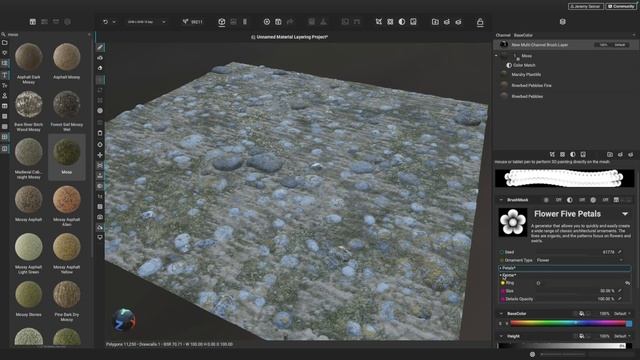Click the Community button
This screenshot has width=640, height=360.
click(x=620, y=7)
